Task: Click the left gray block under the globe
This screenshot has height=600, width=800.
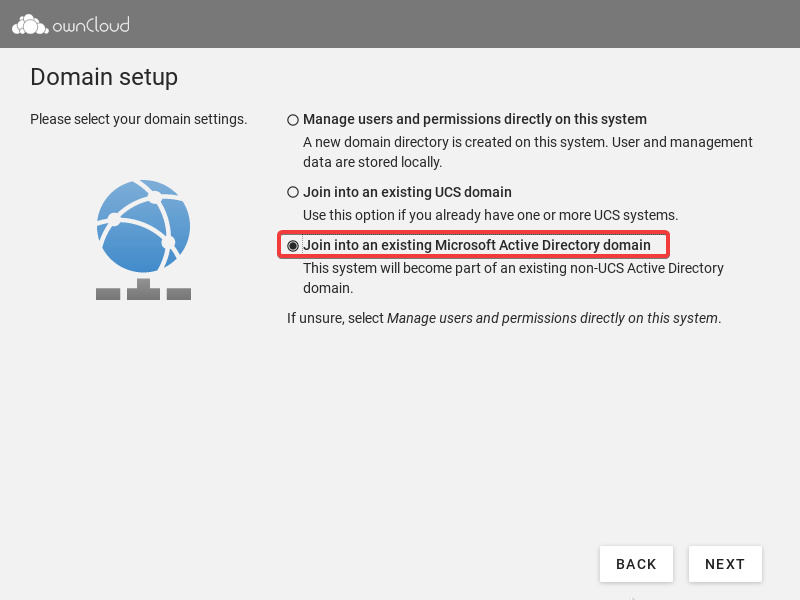Action: pos(108,294)
